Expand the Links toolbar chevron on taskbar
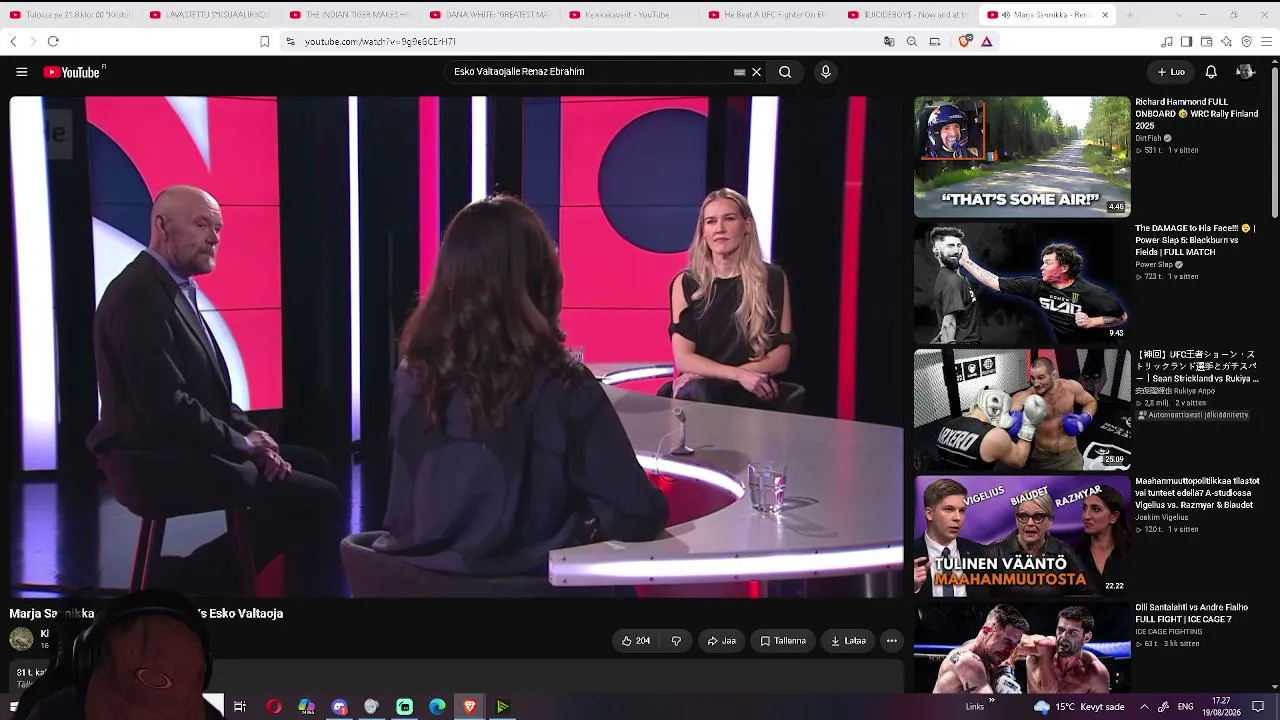Image resolution: width=1280 pixels, height=720 pixels. click(992, 700)
